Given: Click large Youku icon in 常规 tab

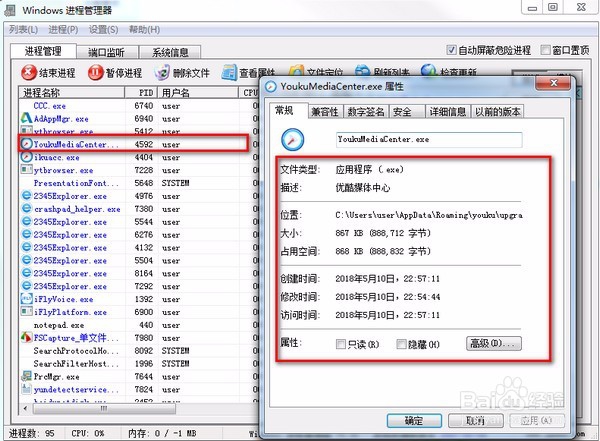Looking at the screenshot, I should pyautogui.click(x=293, y=140).
